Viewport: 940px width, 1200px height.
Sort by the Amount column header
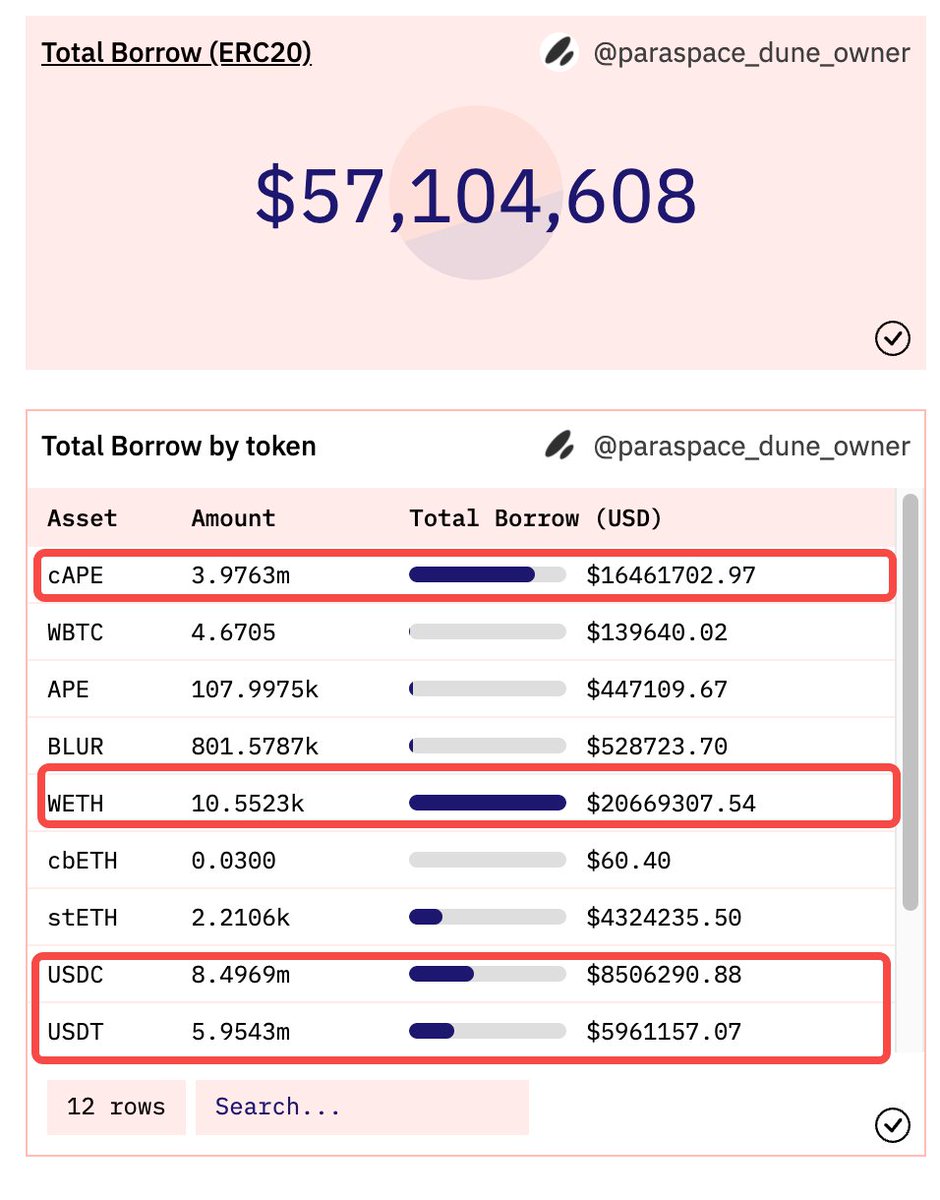(x=233, y=518)
